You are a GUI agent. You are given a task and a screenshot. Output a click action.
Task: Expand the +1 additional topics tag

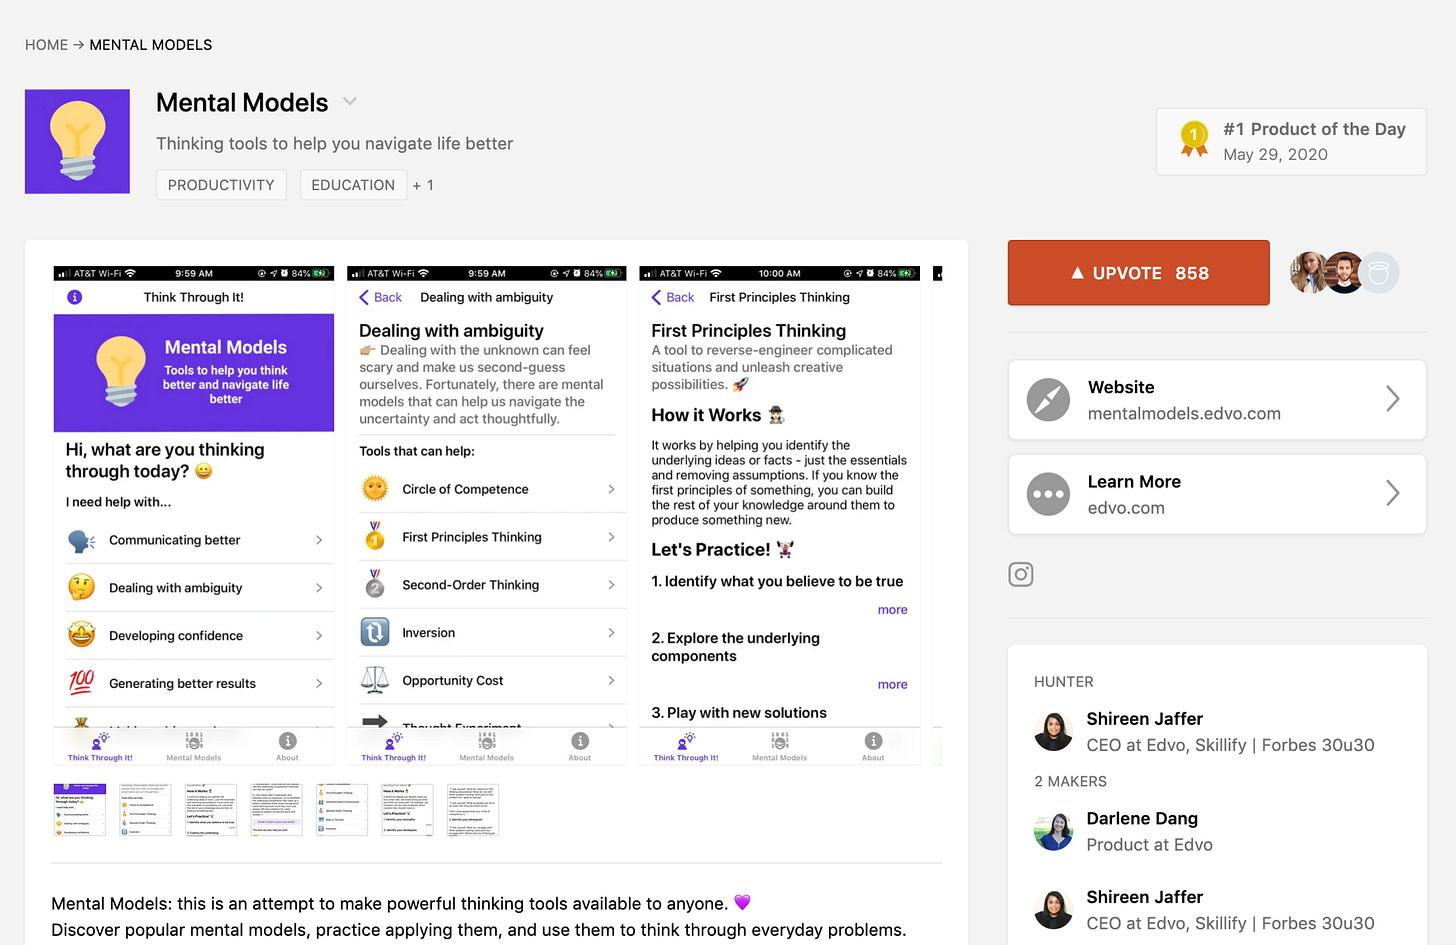423,185
